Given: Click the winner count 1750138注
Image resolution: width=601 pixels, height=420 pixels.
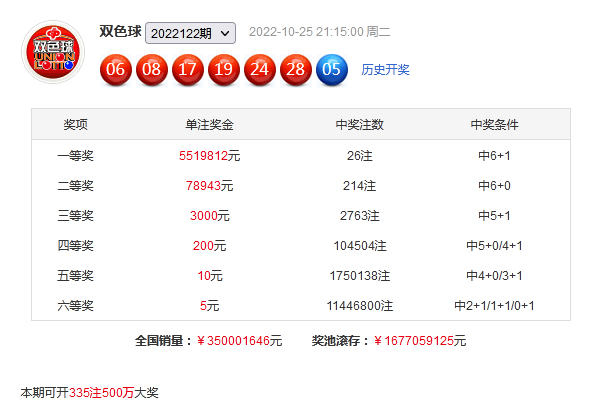Looking at the screenshot, I should click(x=360, y=276).
